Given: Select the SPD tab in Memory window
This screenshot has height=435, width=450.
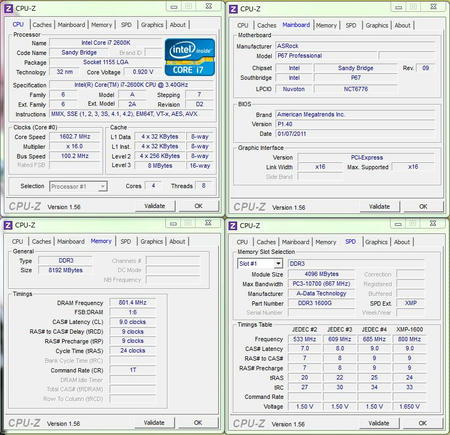Looking at the screenshot, I should (126, 241).
